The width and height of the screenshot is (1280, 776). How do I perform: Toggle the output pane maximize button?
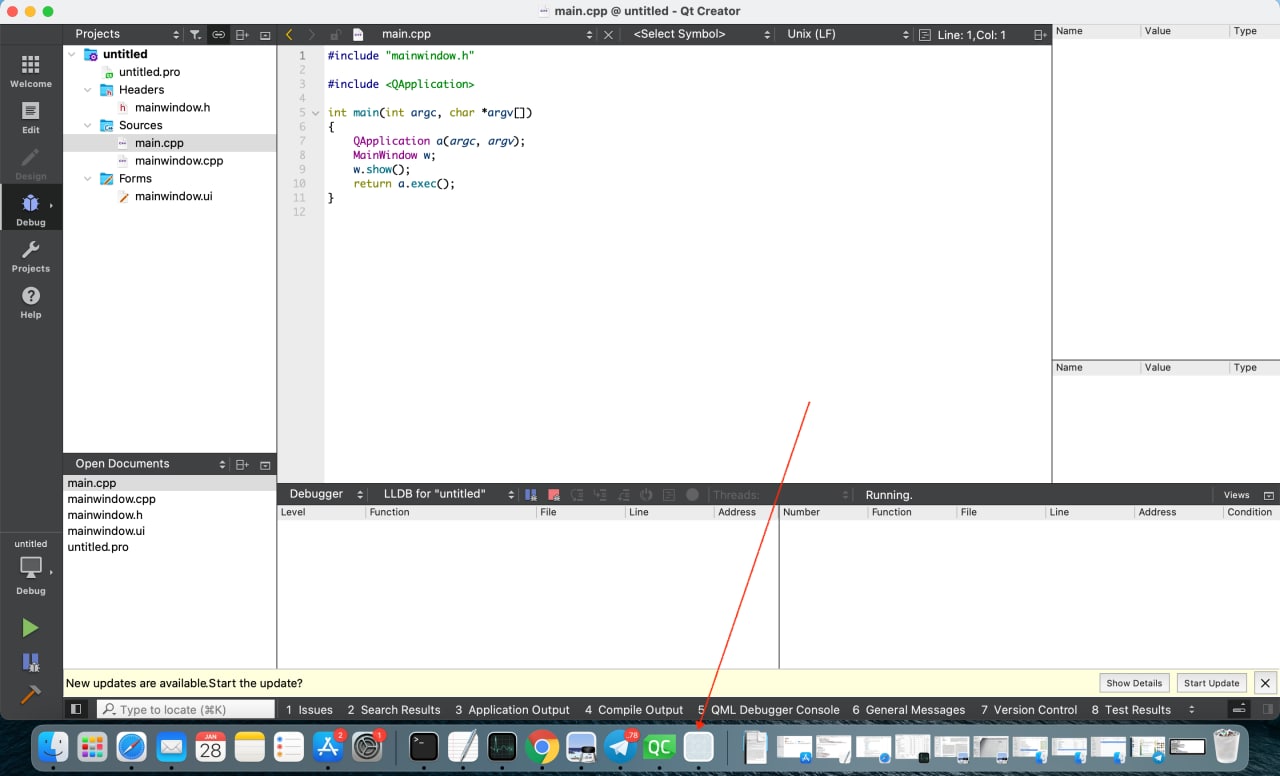click(1238, 709)
